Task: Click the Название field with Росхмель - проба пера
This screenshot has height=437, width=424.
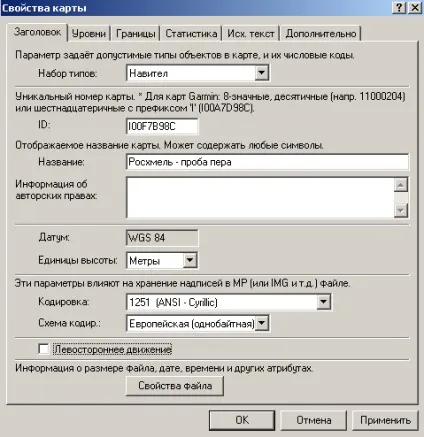Action: [x=267, y=162]
